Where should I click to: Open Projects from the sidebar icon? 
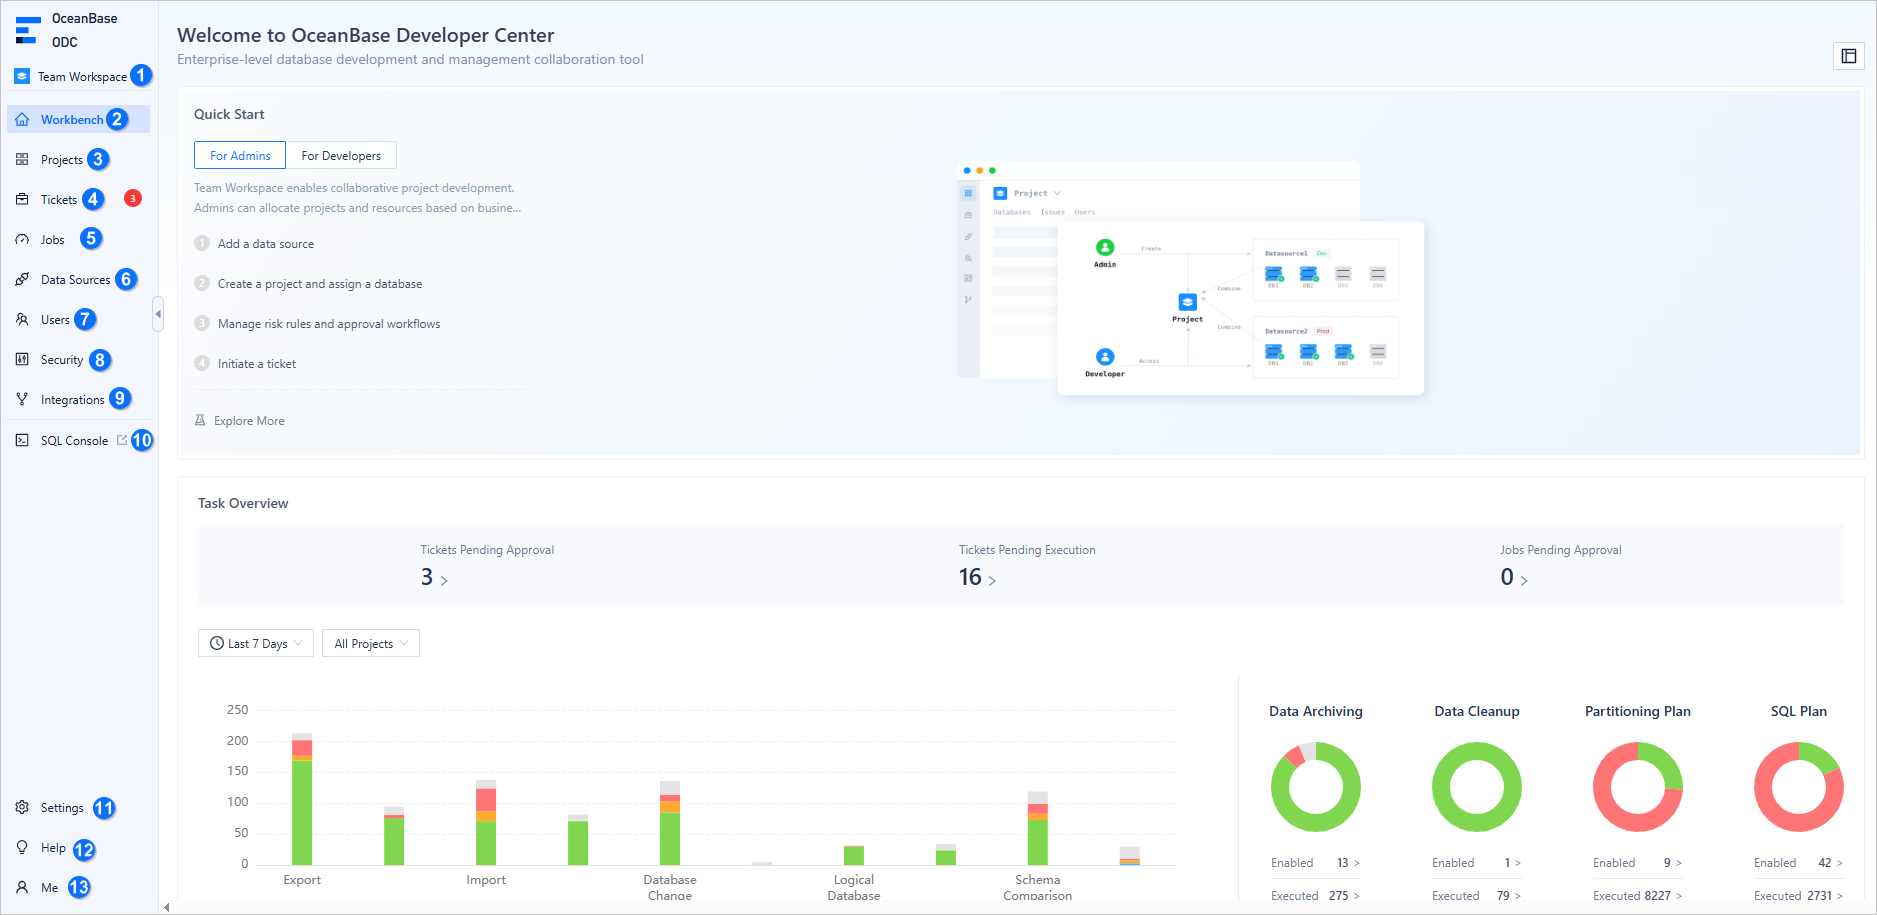coord(22,160)
